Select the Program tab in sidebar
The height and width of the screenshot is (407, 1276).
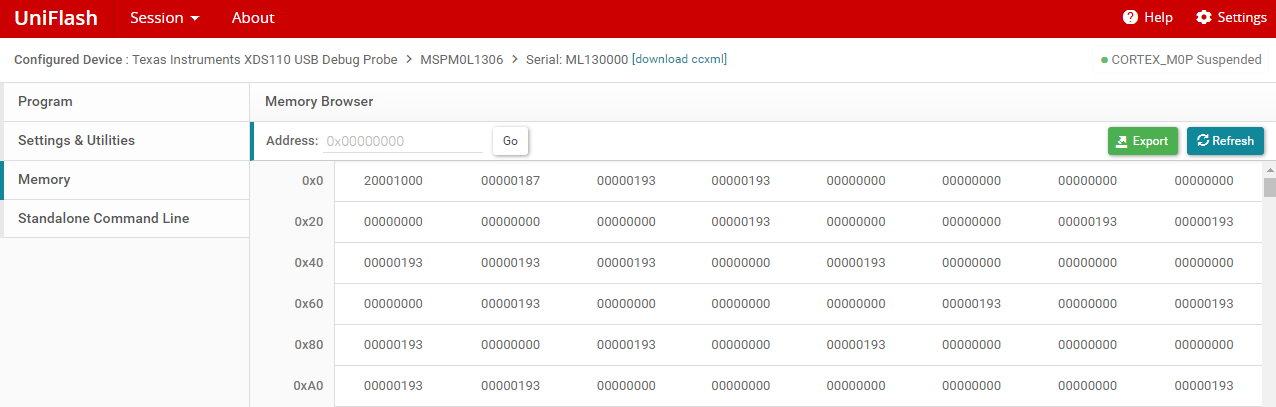(x=126, y=102)
